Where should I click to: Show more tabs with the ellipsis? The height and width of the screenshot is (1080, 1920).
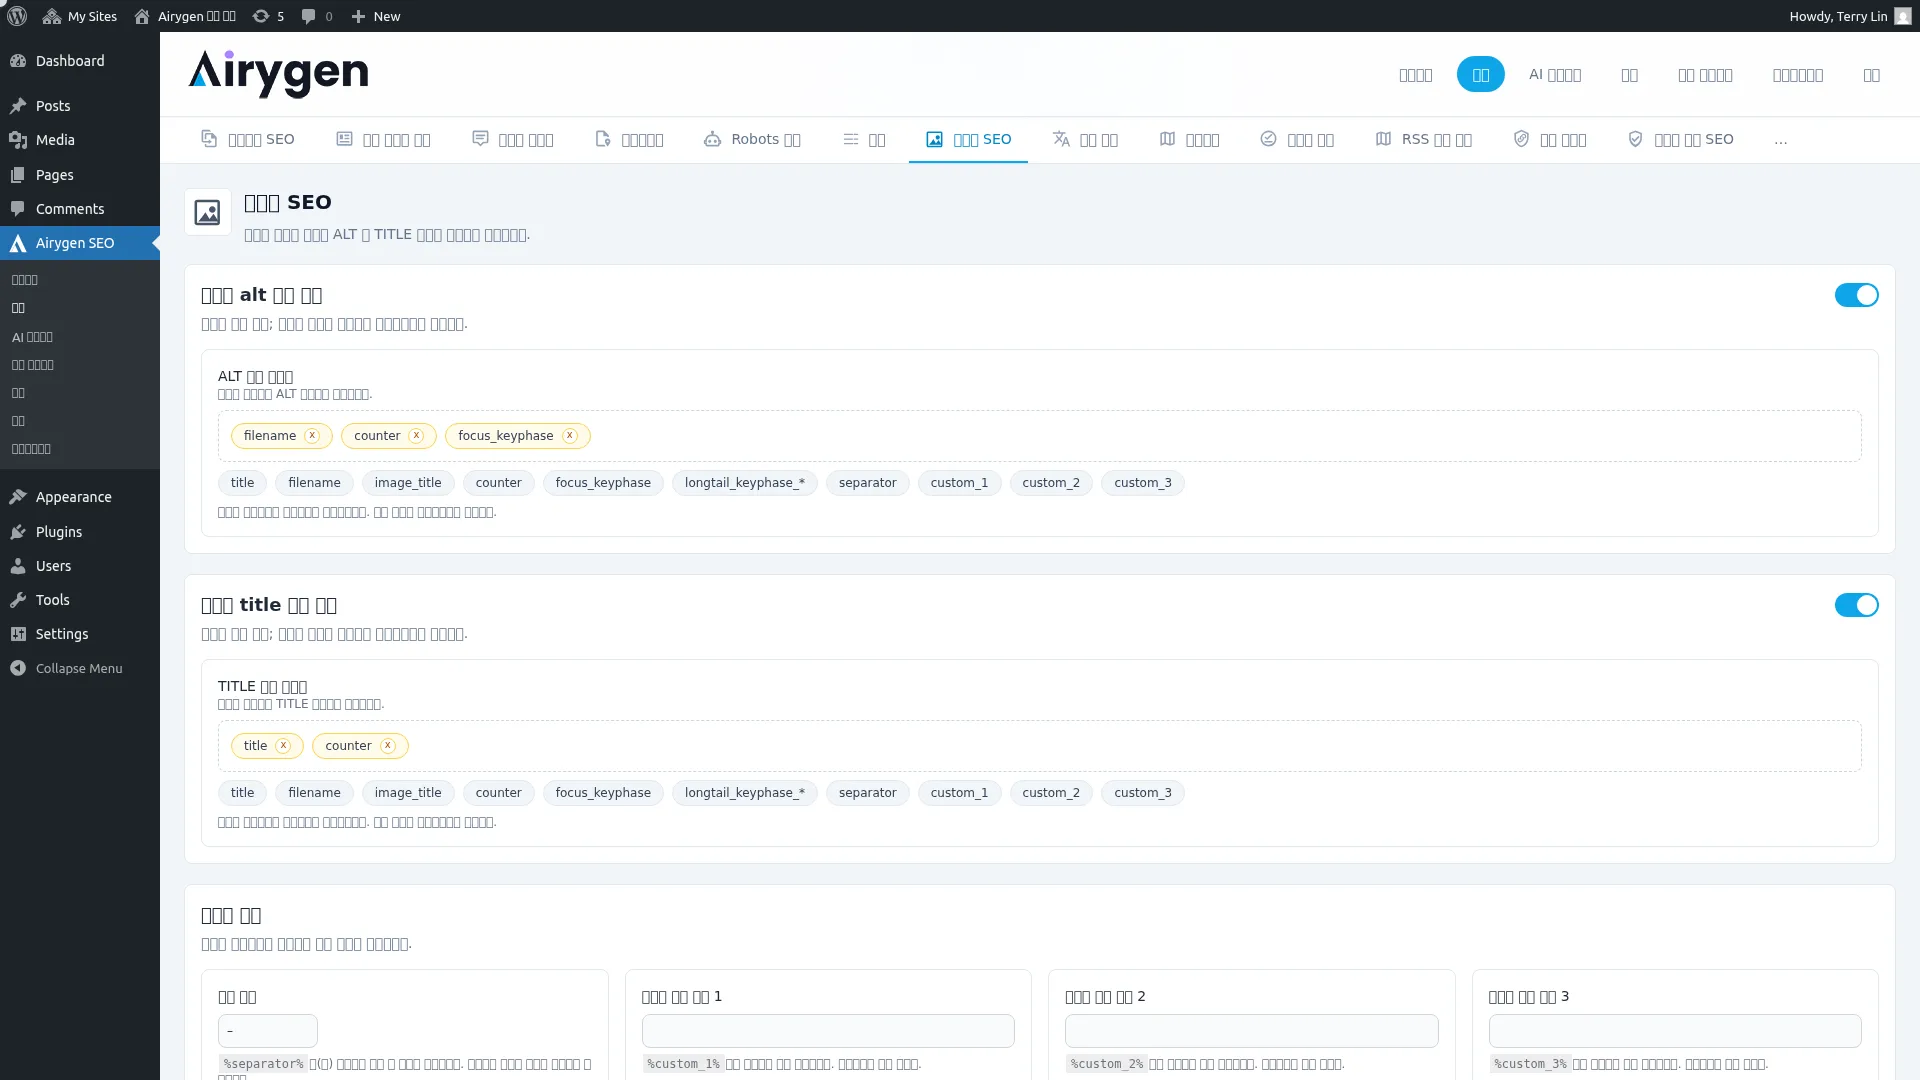point(1780,140)
